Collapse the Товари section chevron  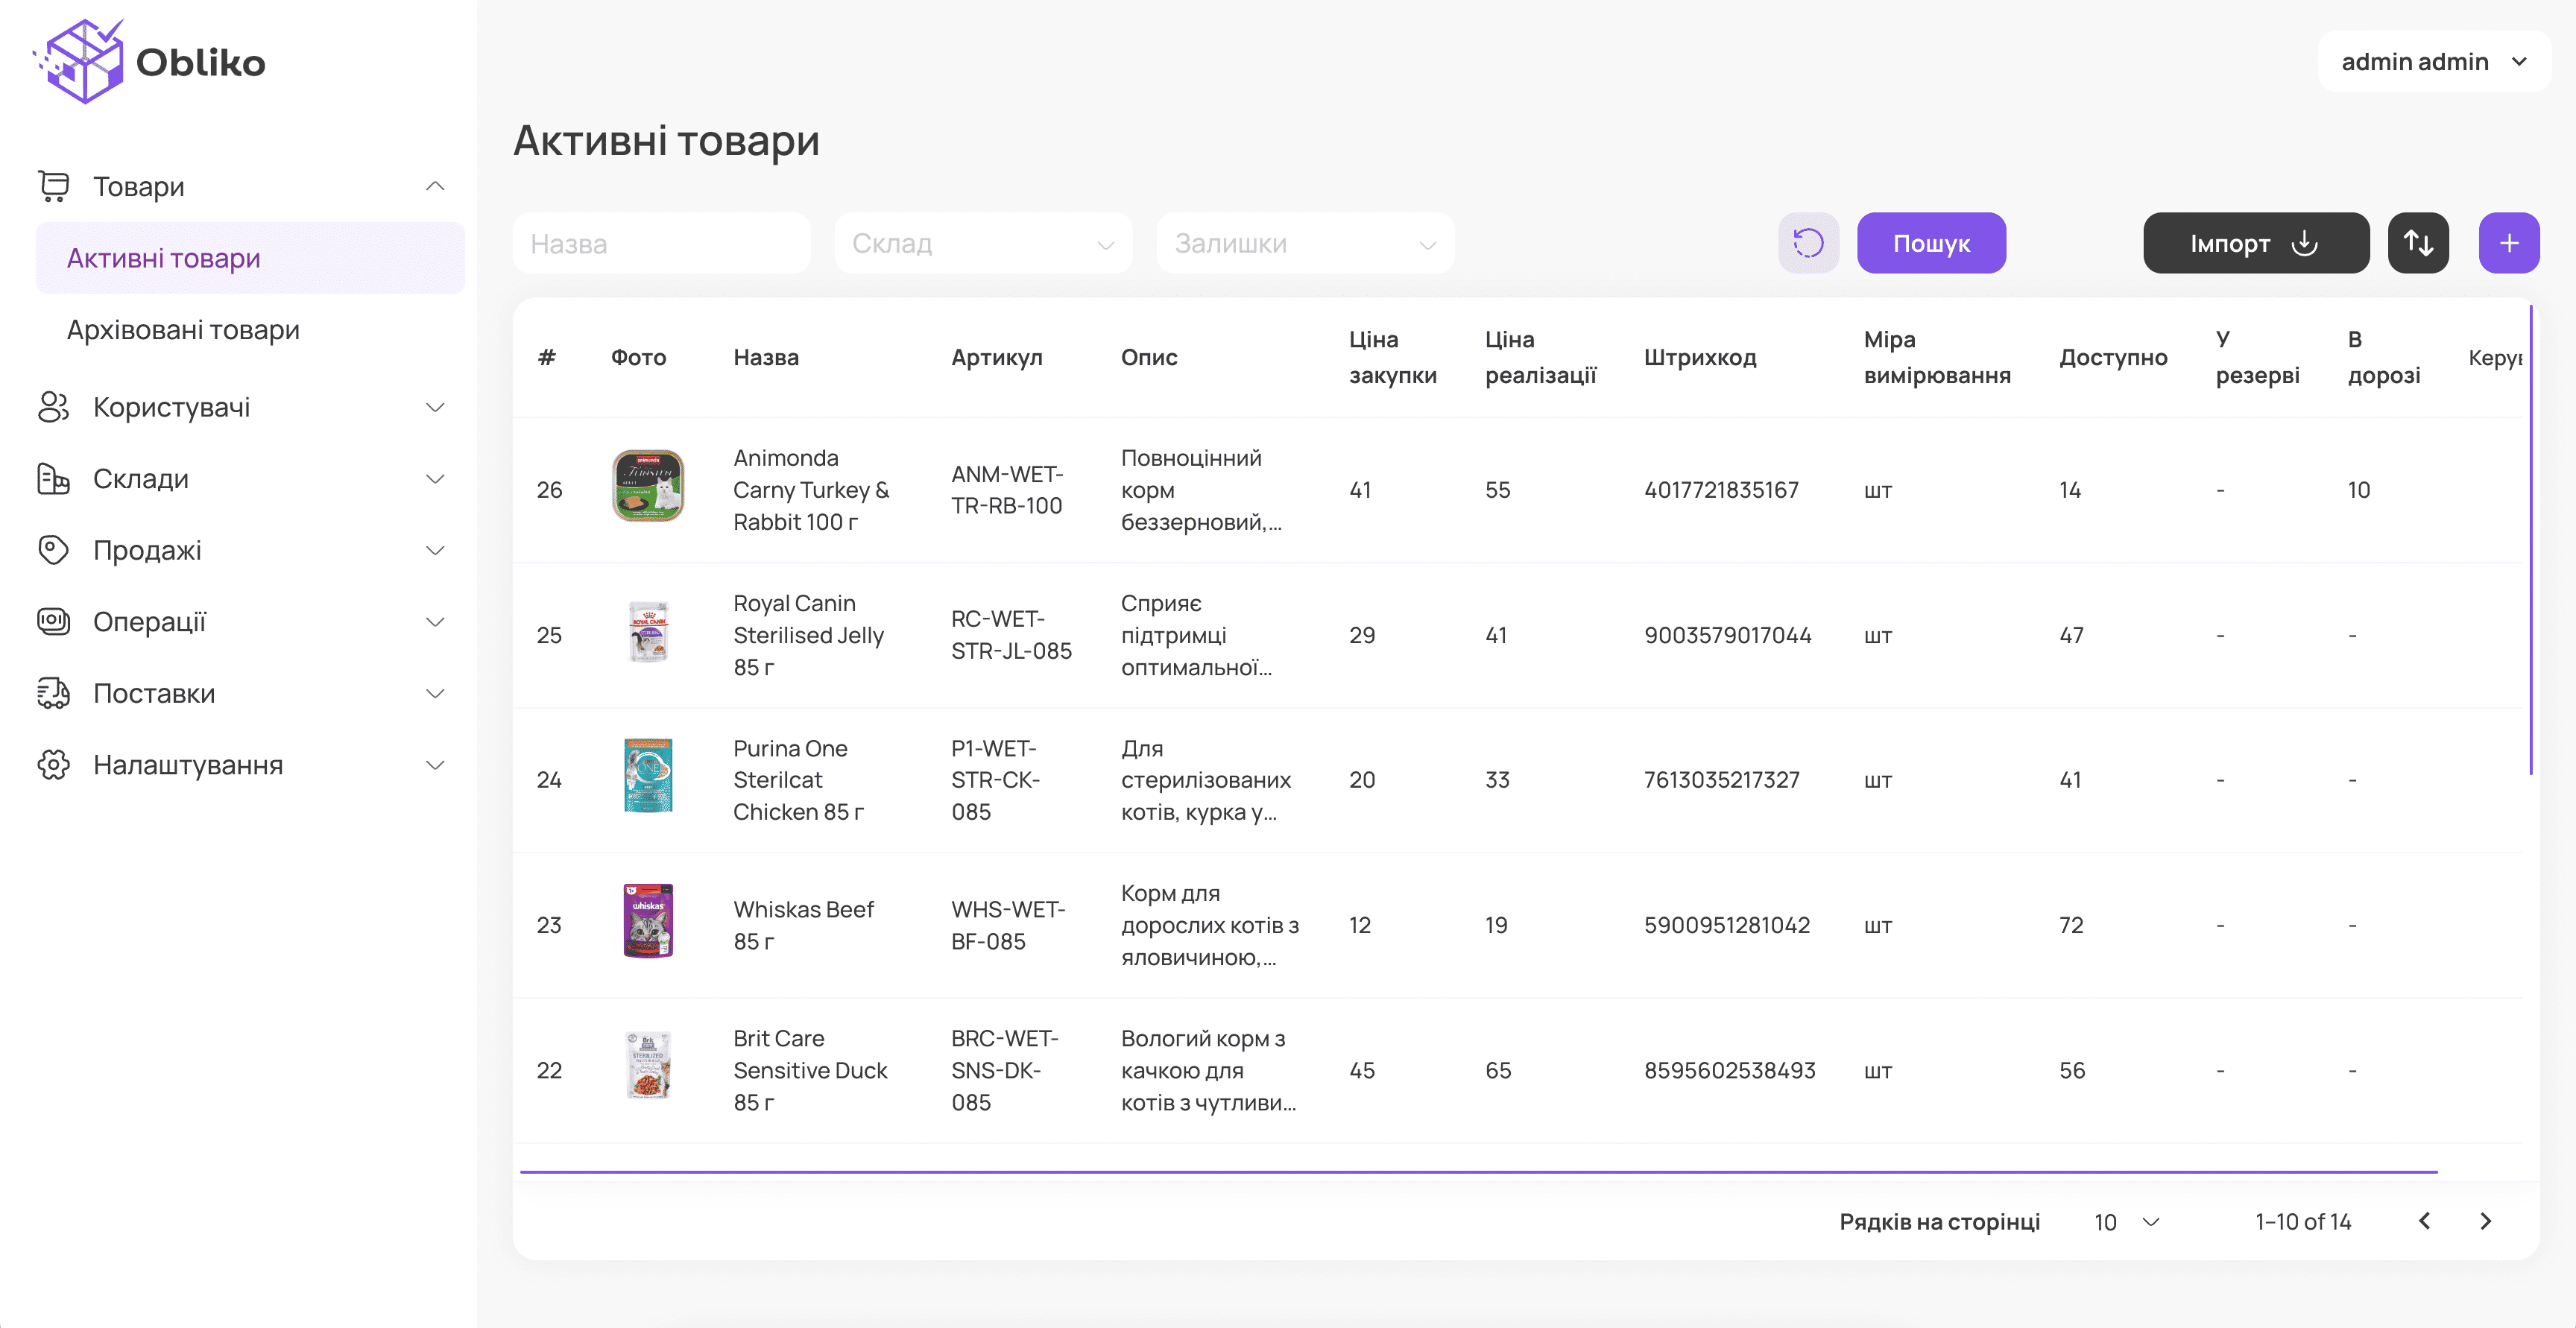434,186
